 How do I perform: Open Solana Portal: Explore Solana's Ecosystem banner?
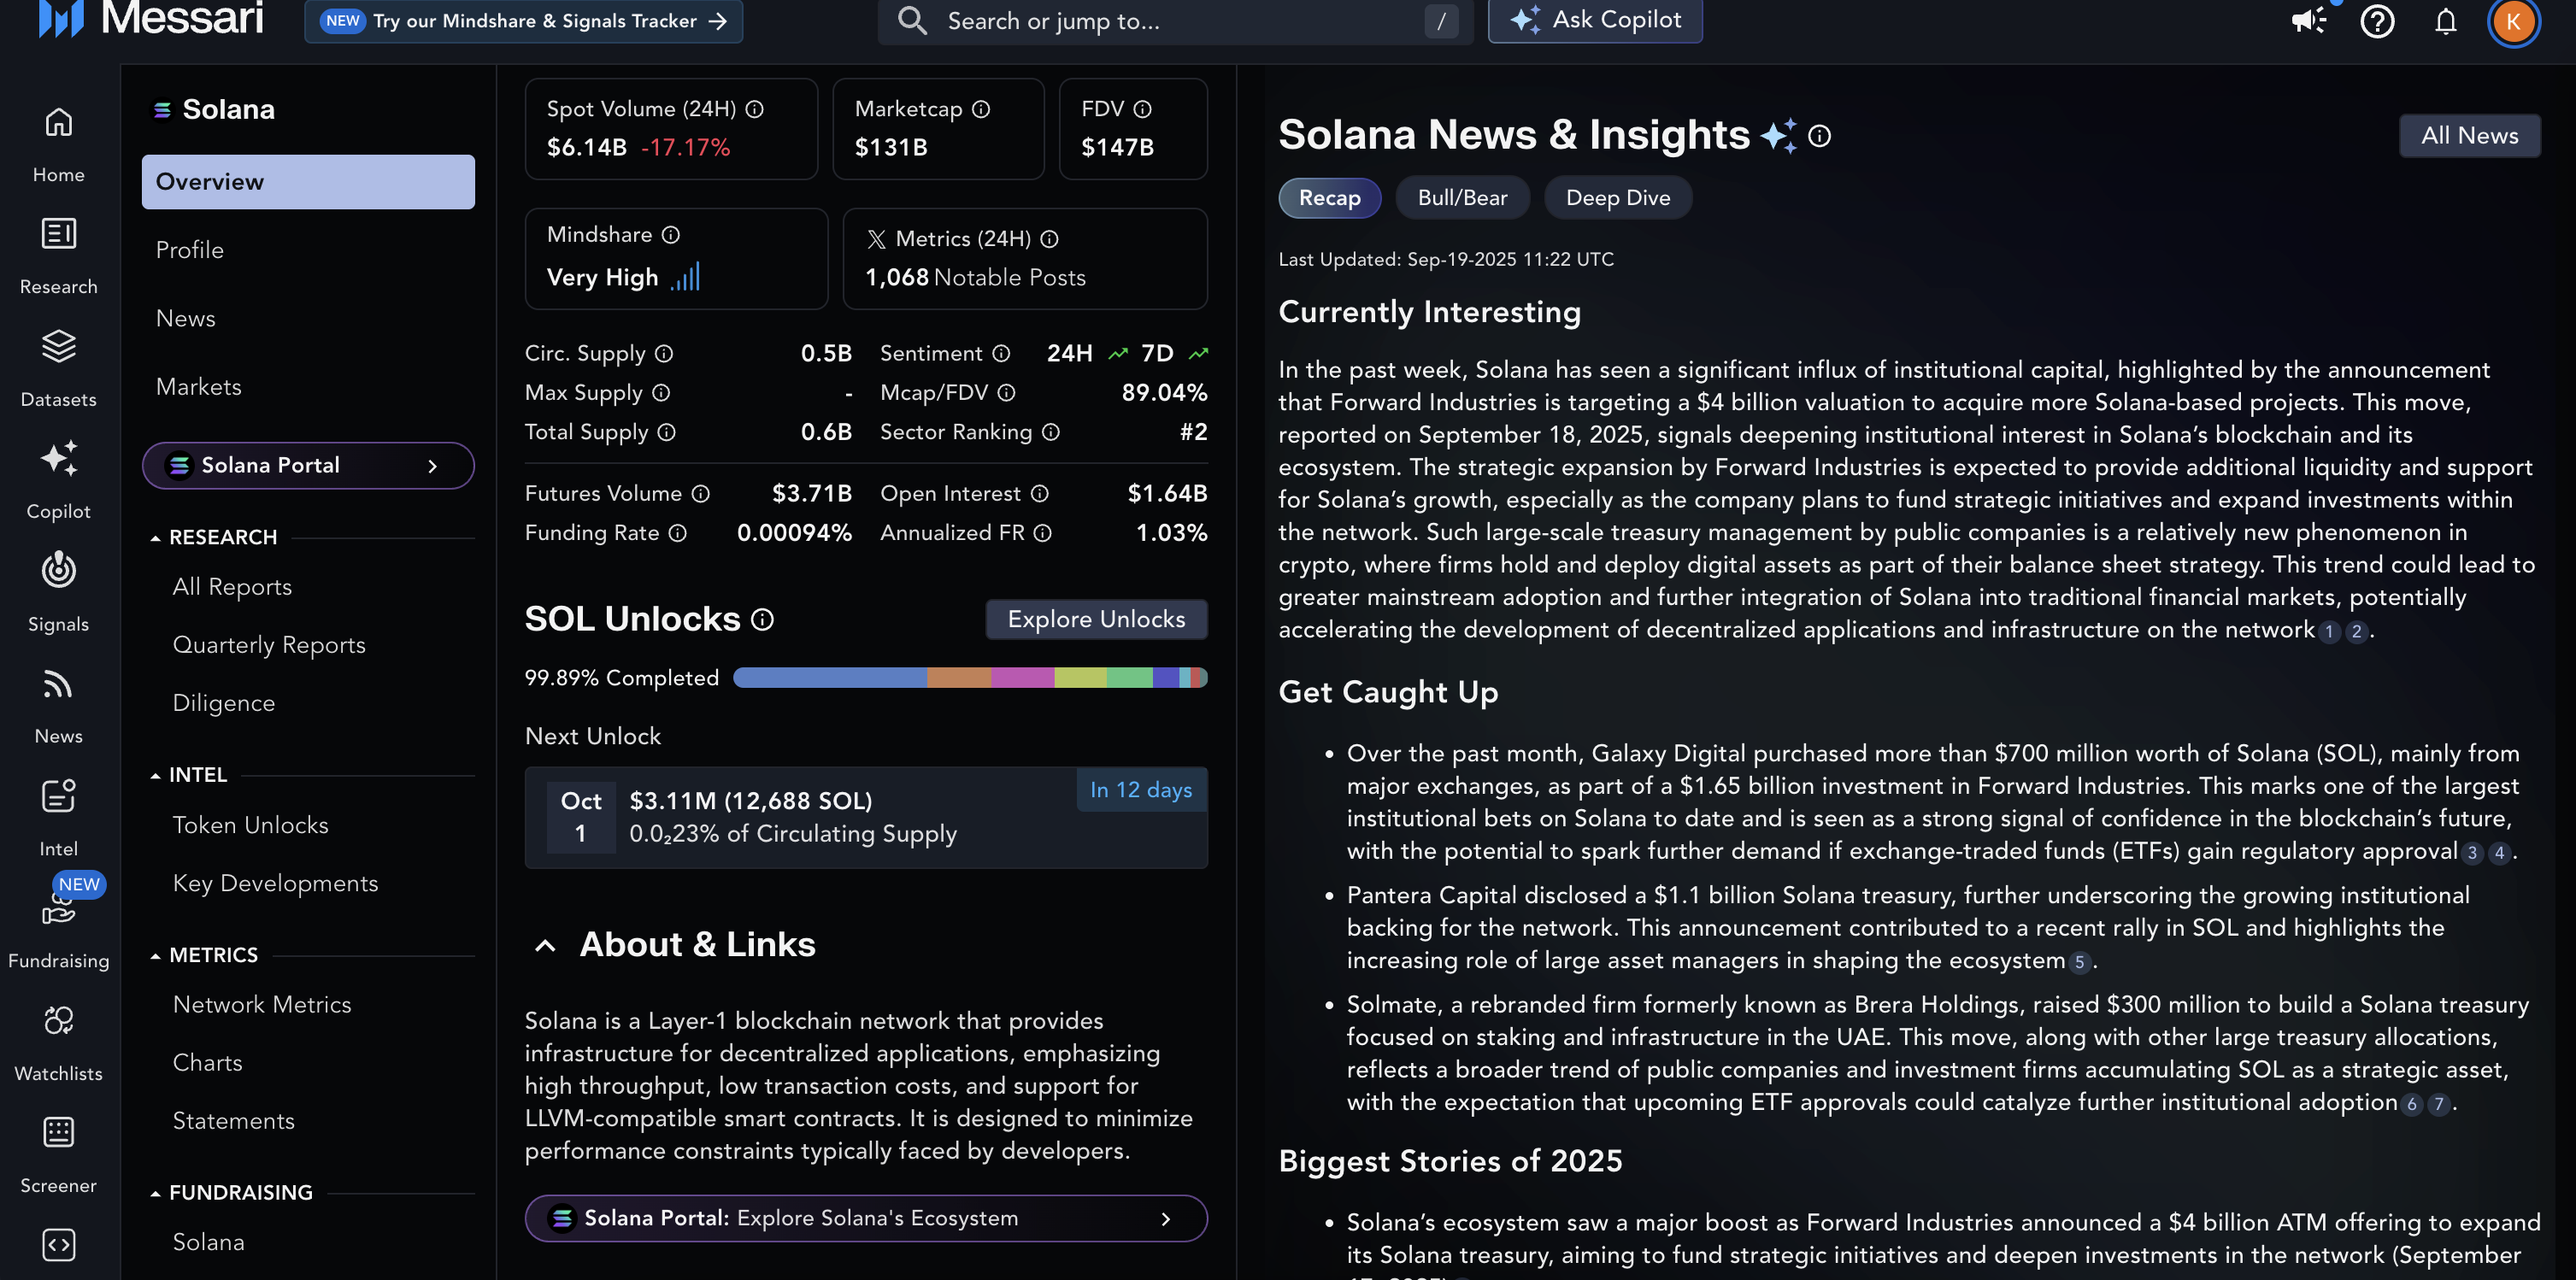866,1218
